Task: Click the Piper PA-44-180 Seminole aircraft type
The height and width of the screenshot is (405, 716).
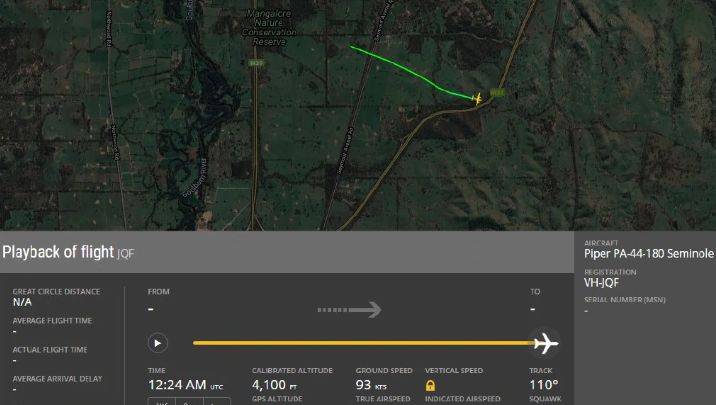Action: (648, 254)
